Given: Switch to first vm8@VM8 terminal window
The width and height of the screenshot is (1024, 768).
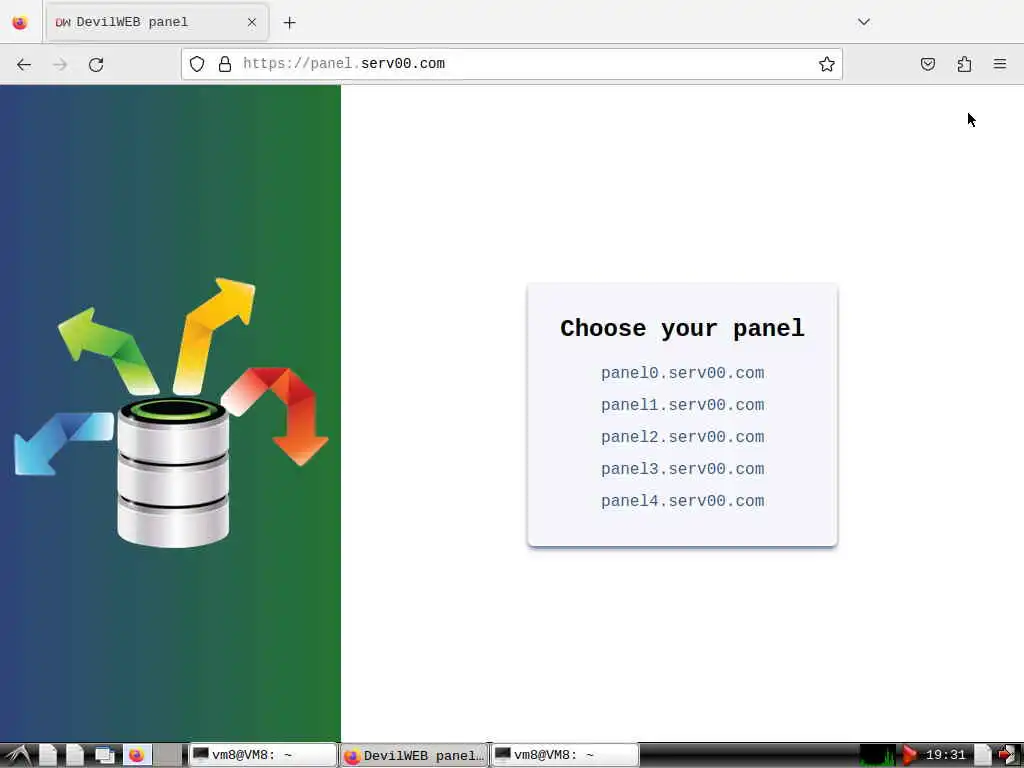Looking at the screenshot, I should click(x=263, y=756).
